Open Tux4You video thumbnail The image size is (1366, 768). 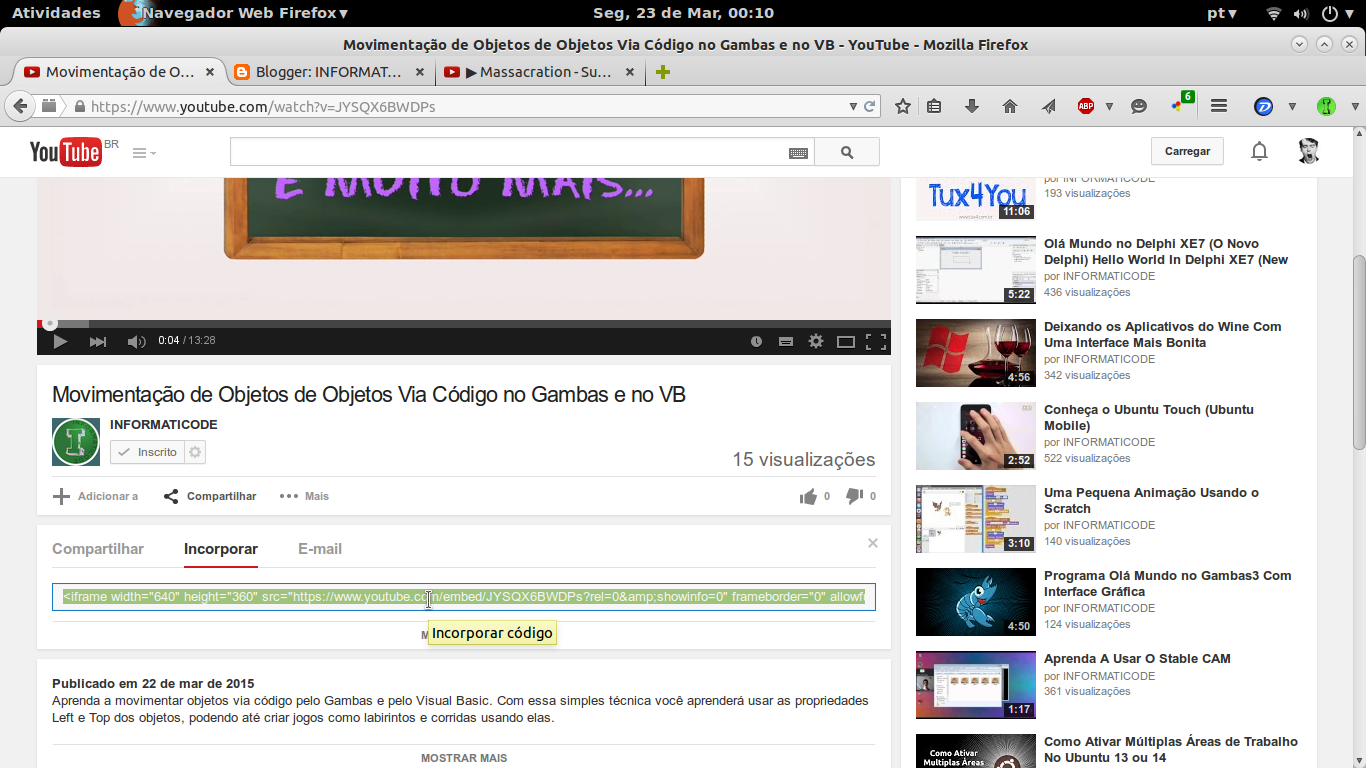coord(976,199)
